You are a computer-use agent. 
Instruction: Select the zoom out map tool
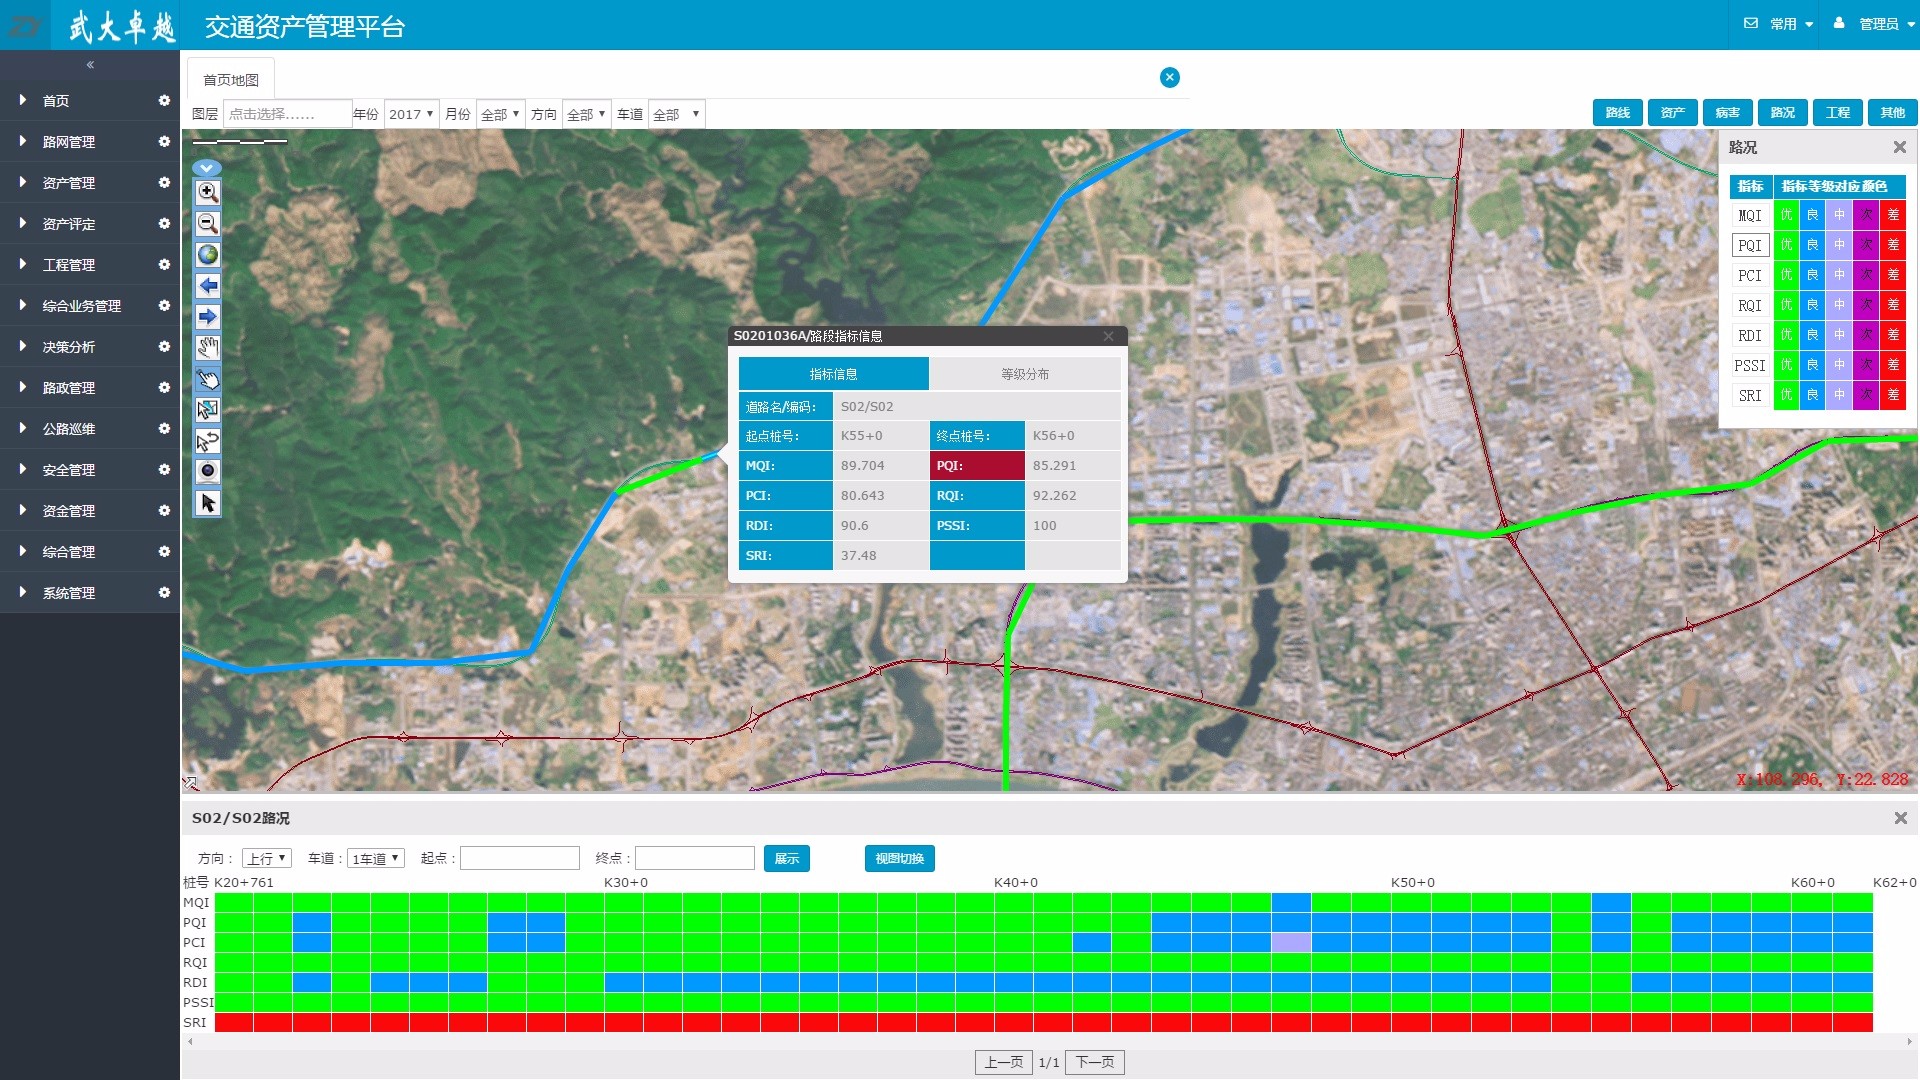point(207,223)
